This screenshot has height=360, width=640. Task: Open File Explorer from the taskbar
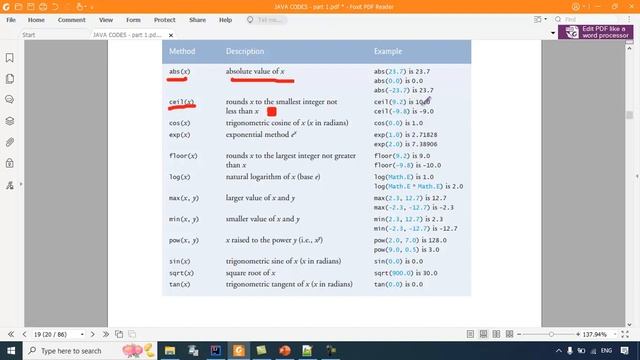pos(170,351)
